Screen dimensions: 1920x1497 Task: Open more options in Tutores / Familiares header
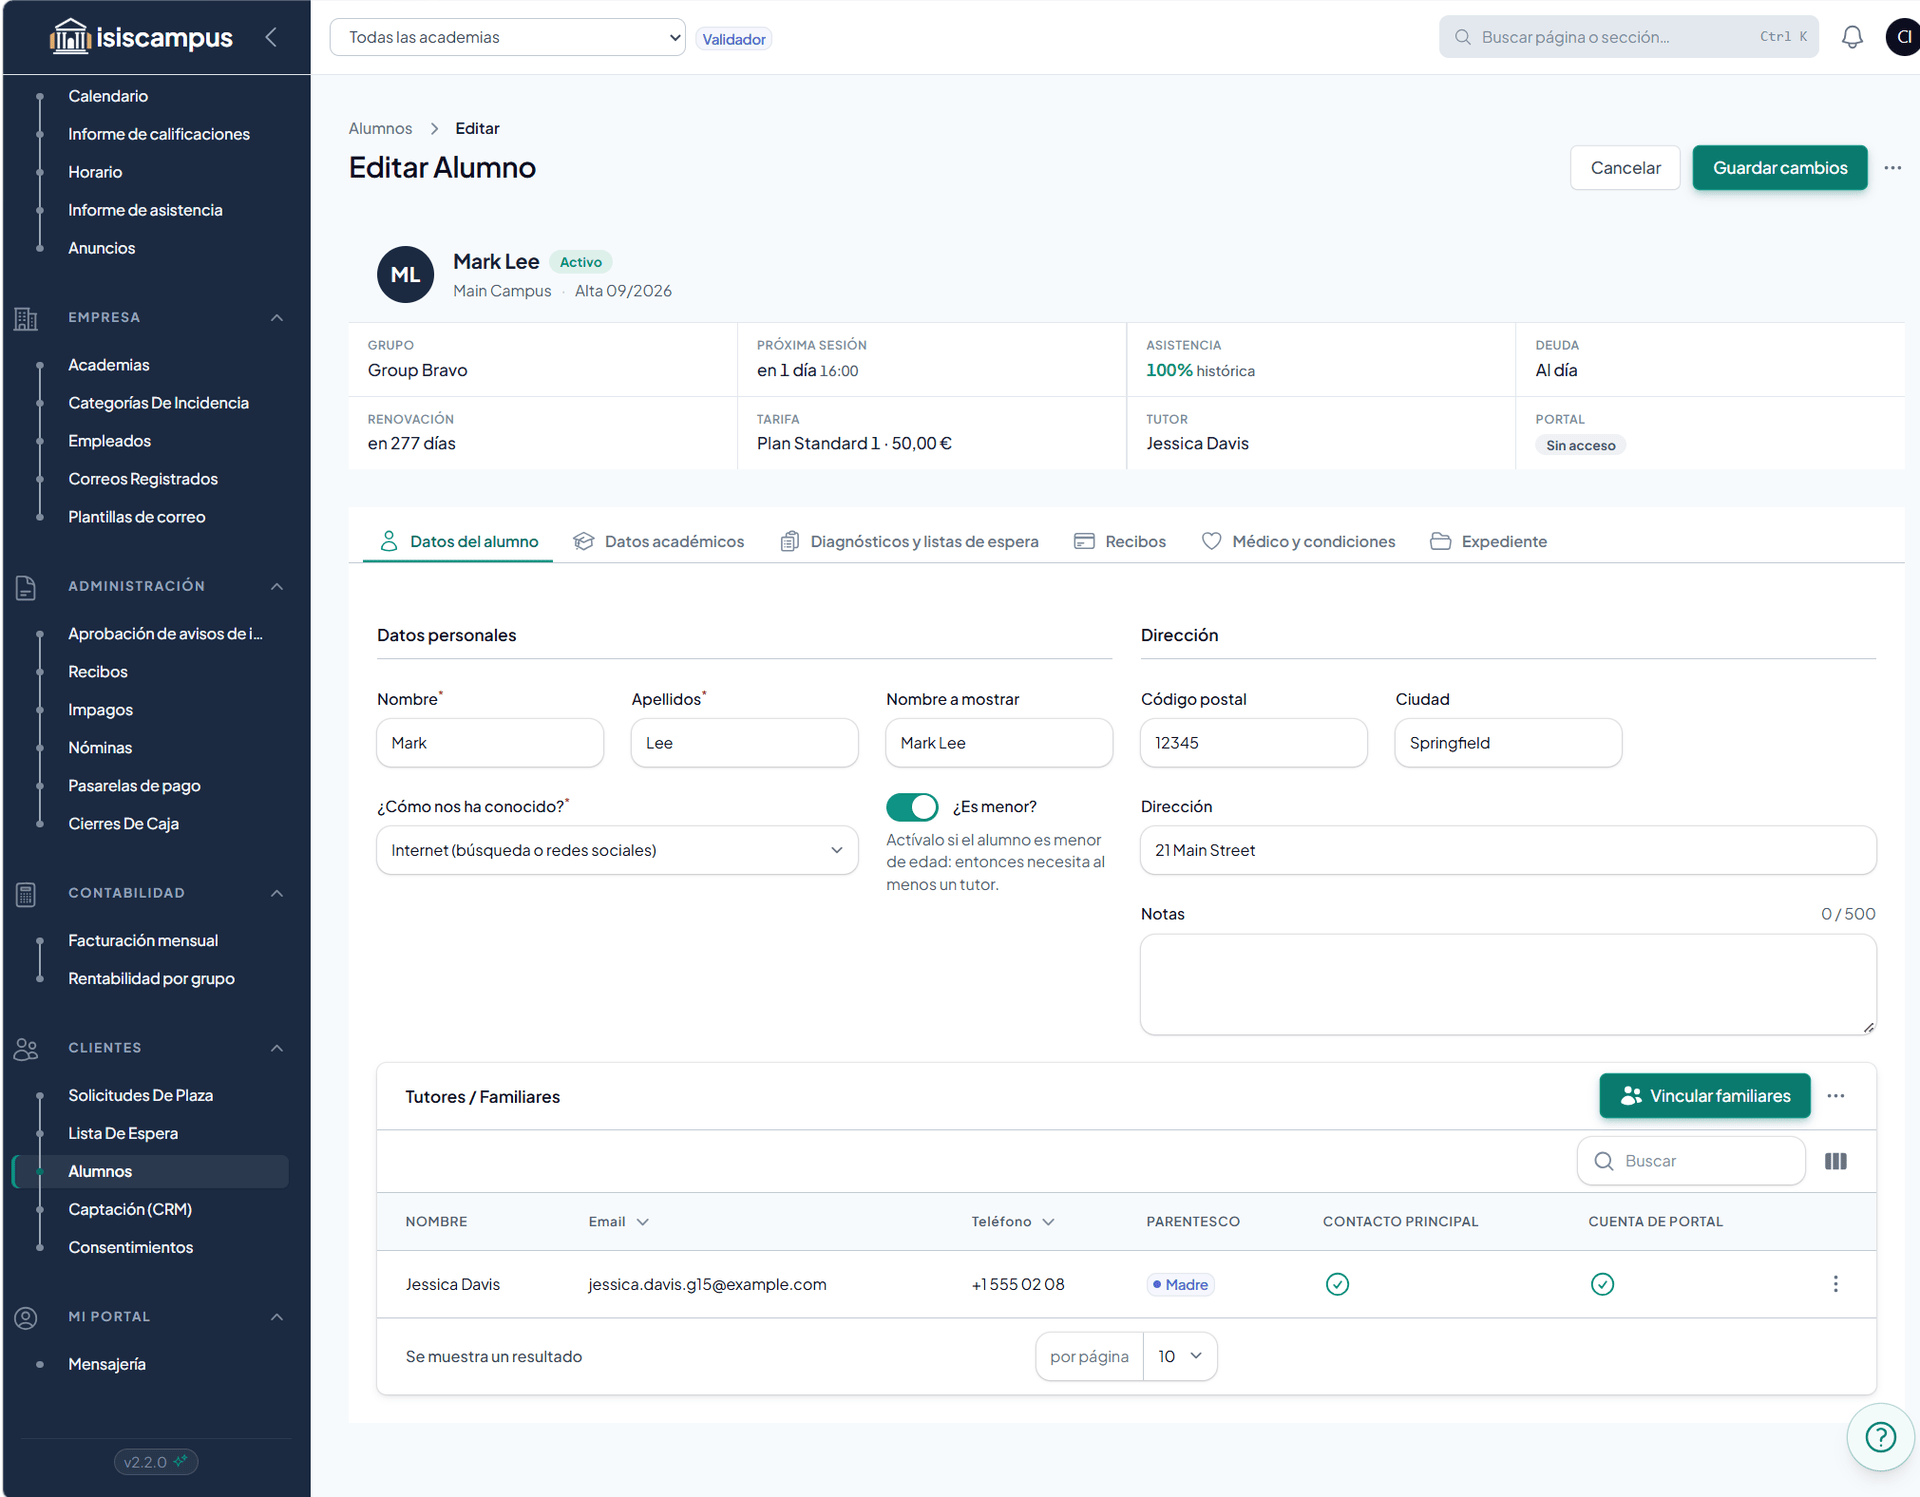(x=1836, y=1096)
